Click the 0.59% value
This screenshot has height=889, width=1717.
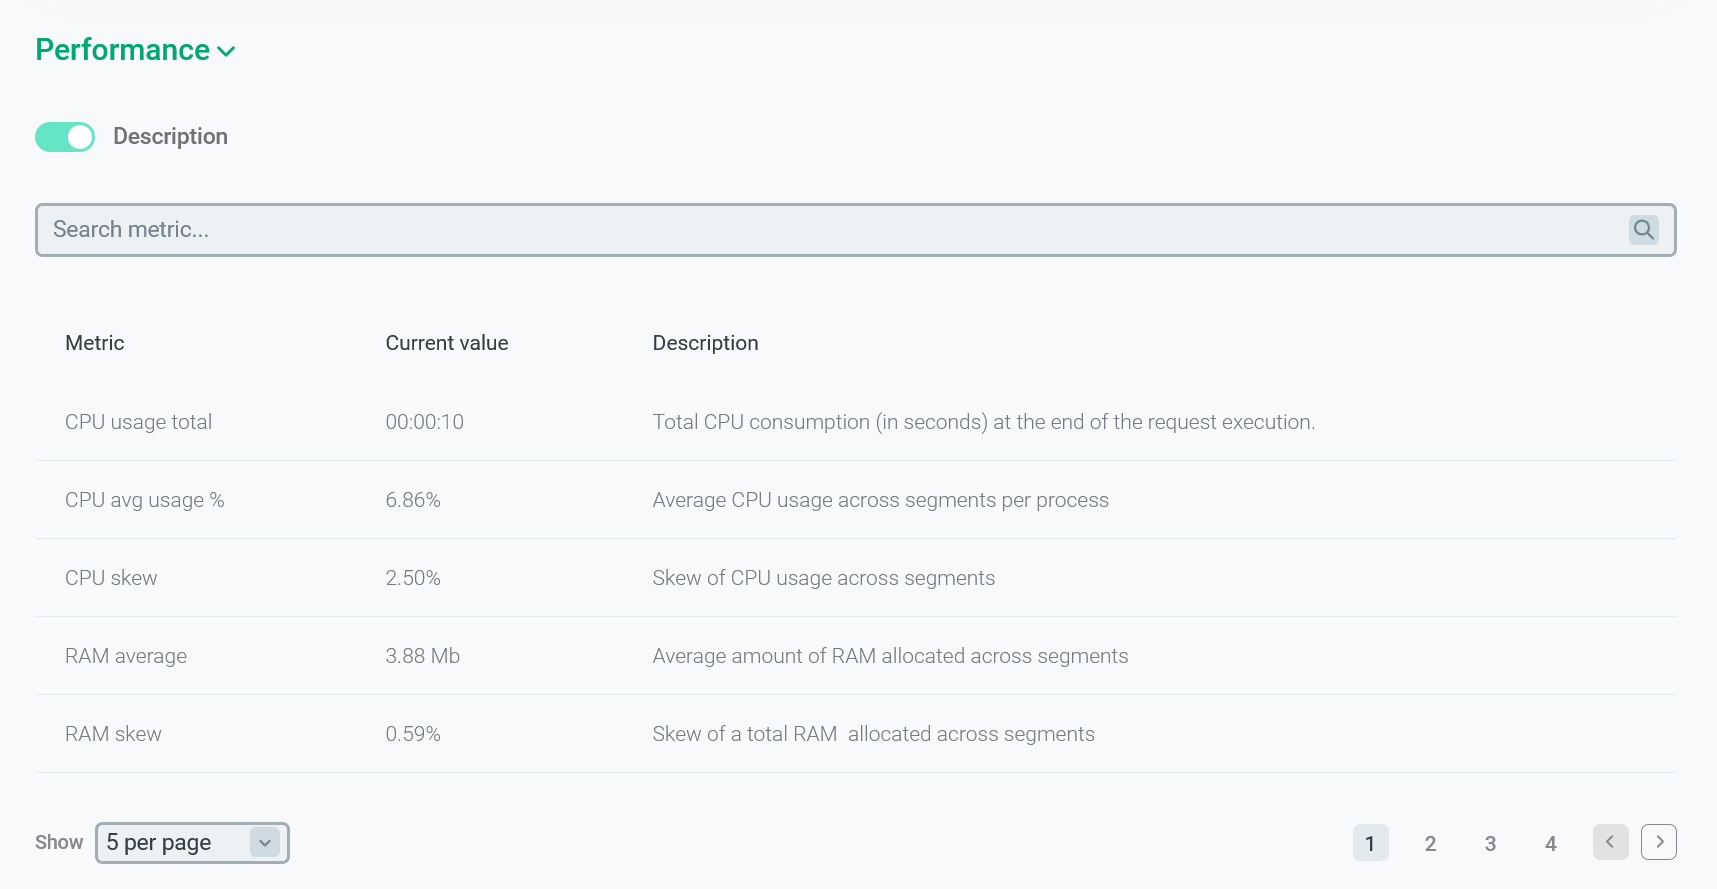[x=413, y=734]
